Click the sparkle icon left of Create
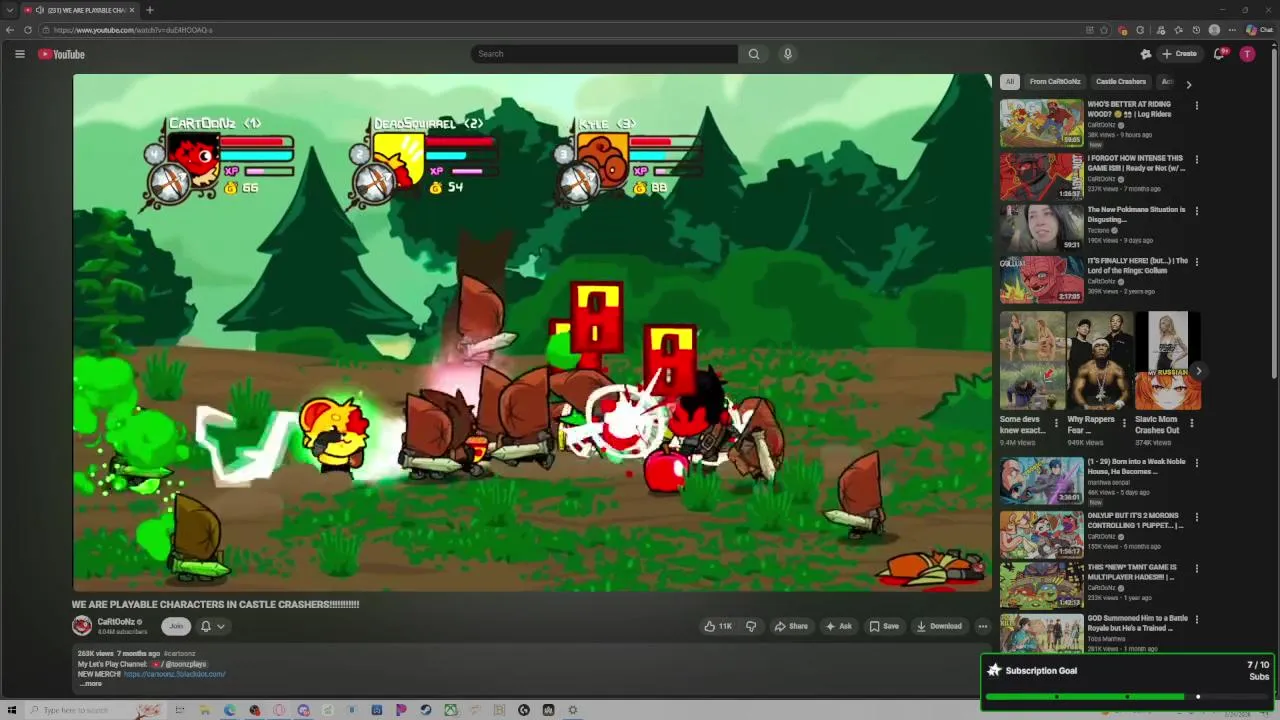This screenshot has width=1280, height=720. coord(1145,54)
